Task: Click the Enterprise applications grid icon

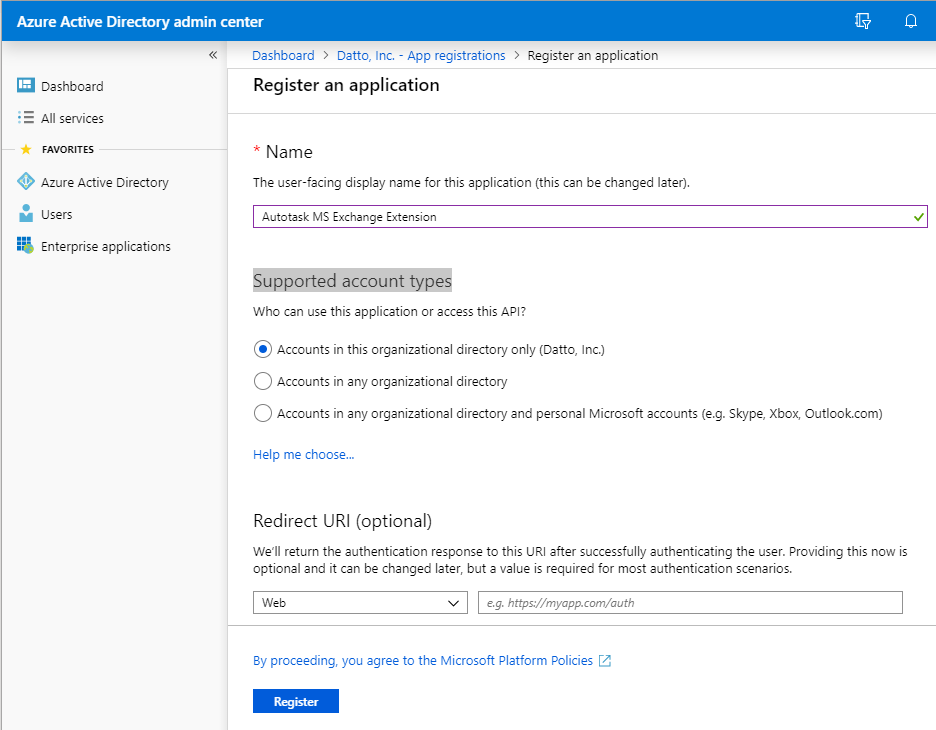Action: 25,245
